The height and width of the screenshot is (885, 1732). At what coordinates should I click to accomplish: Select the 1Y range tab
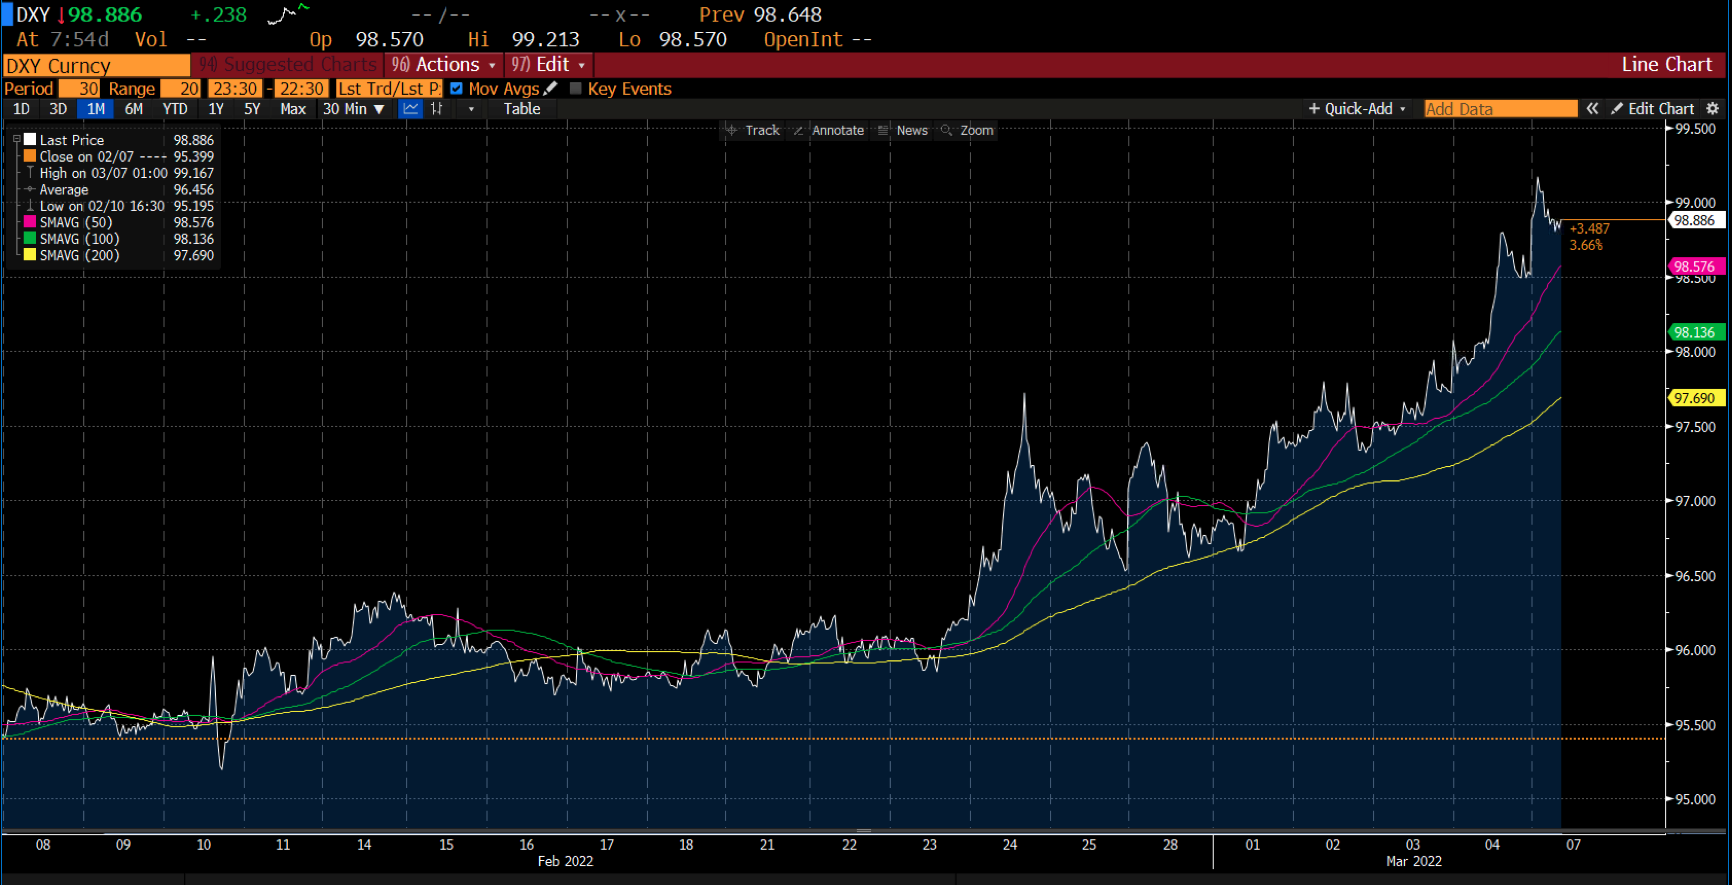pyautogui.click(x=216, y=109)
